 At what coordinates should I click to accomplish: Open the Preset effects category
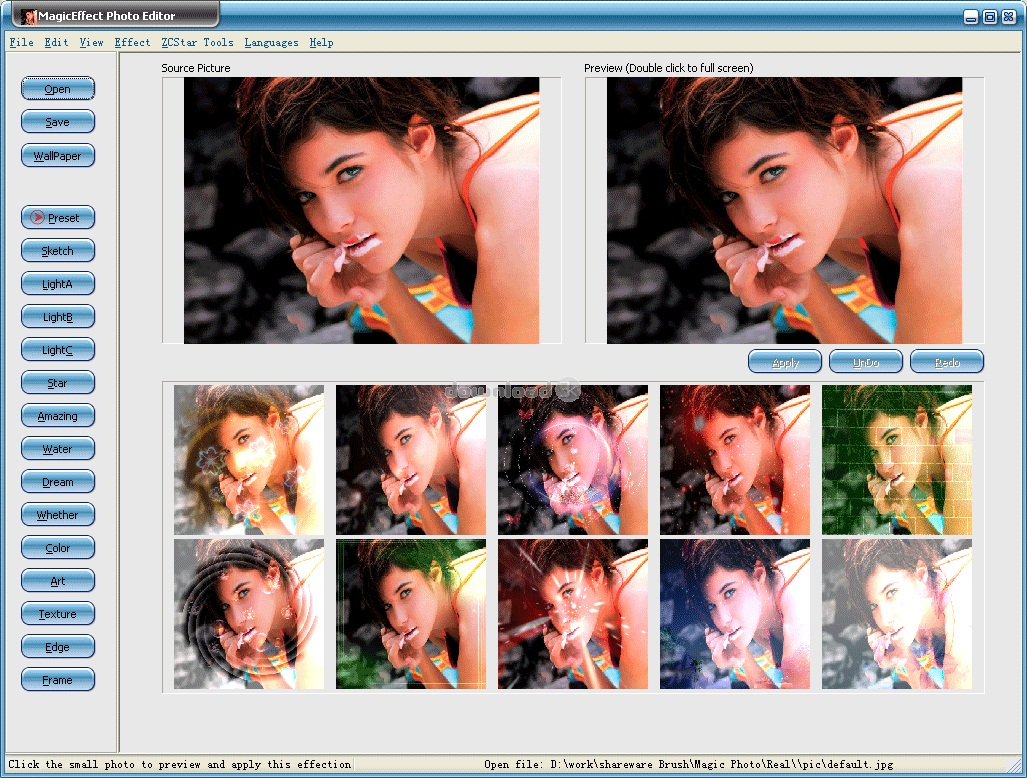pyautogui.click(x=58, y=218)
